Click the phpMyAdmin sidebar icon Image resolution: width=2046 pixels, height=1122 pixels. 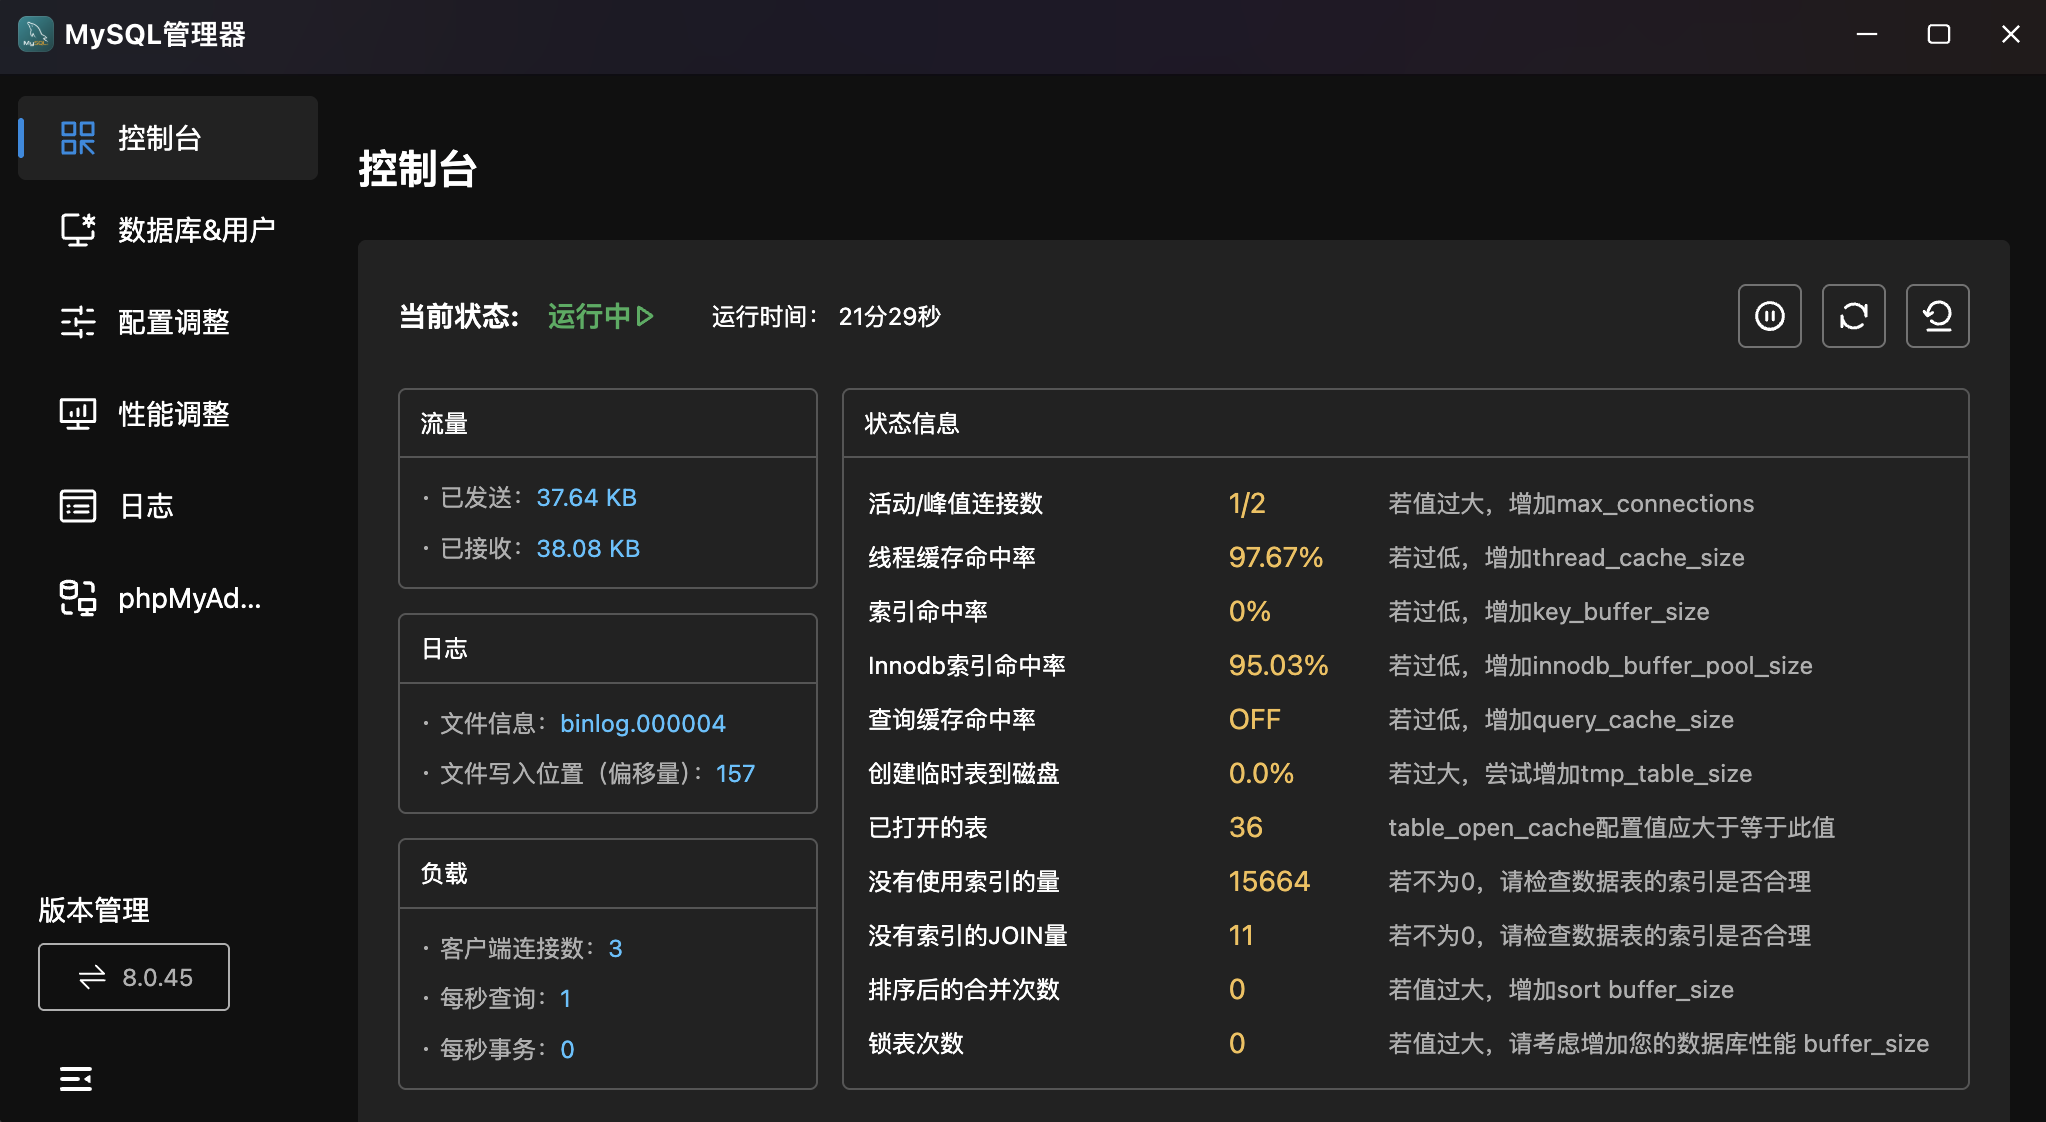click(78, 598)
